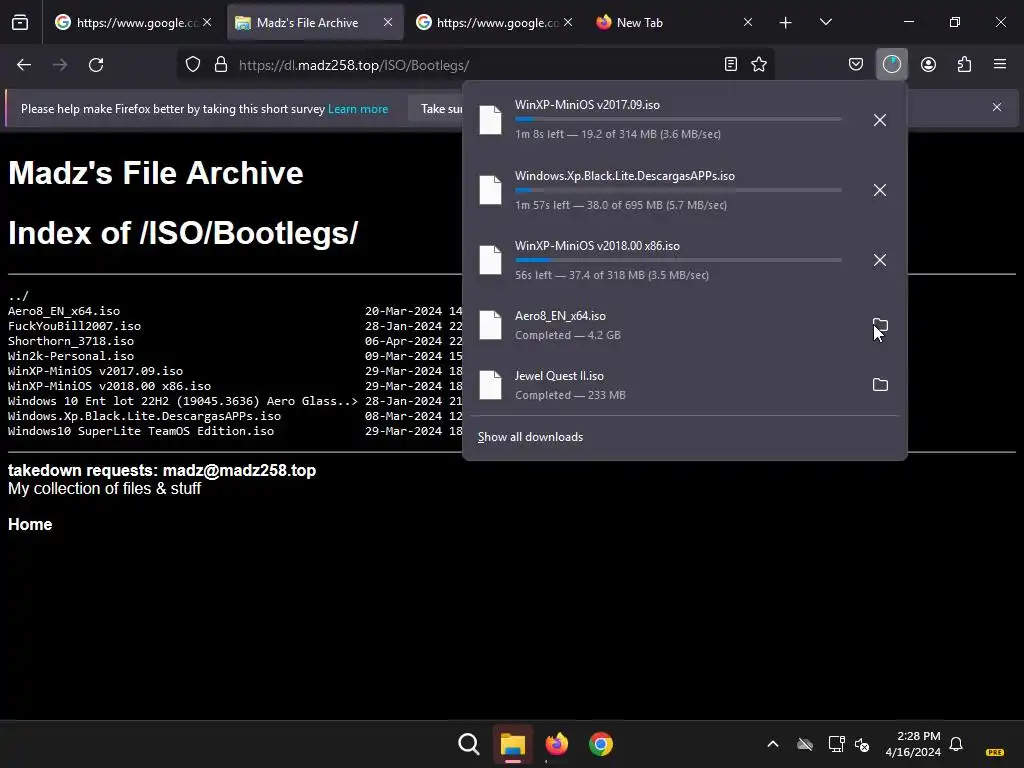Screen dimensions: 1024x768
Task: Close the New Tab tab
Action: pos(748,22)
